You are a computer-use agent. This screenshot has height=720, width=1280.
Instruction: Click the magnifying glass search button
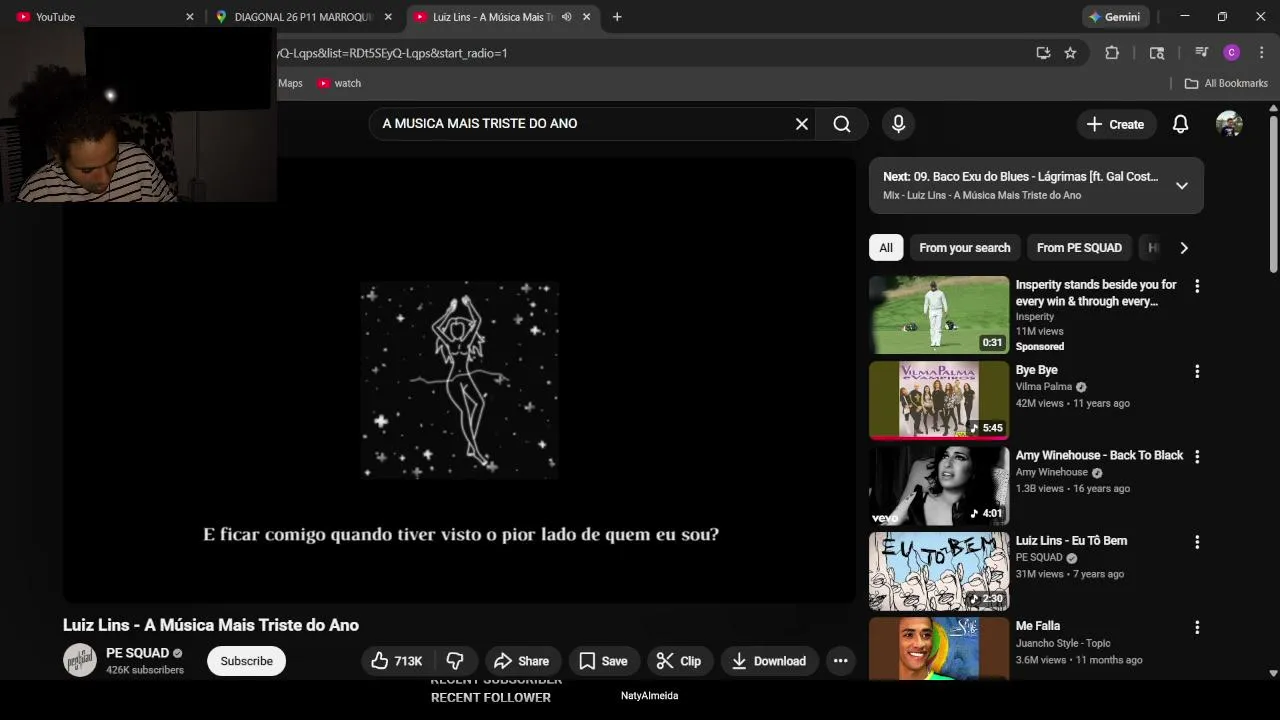[842, 124]
